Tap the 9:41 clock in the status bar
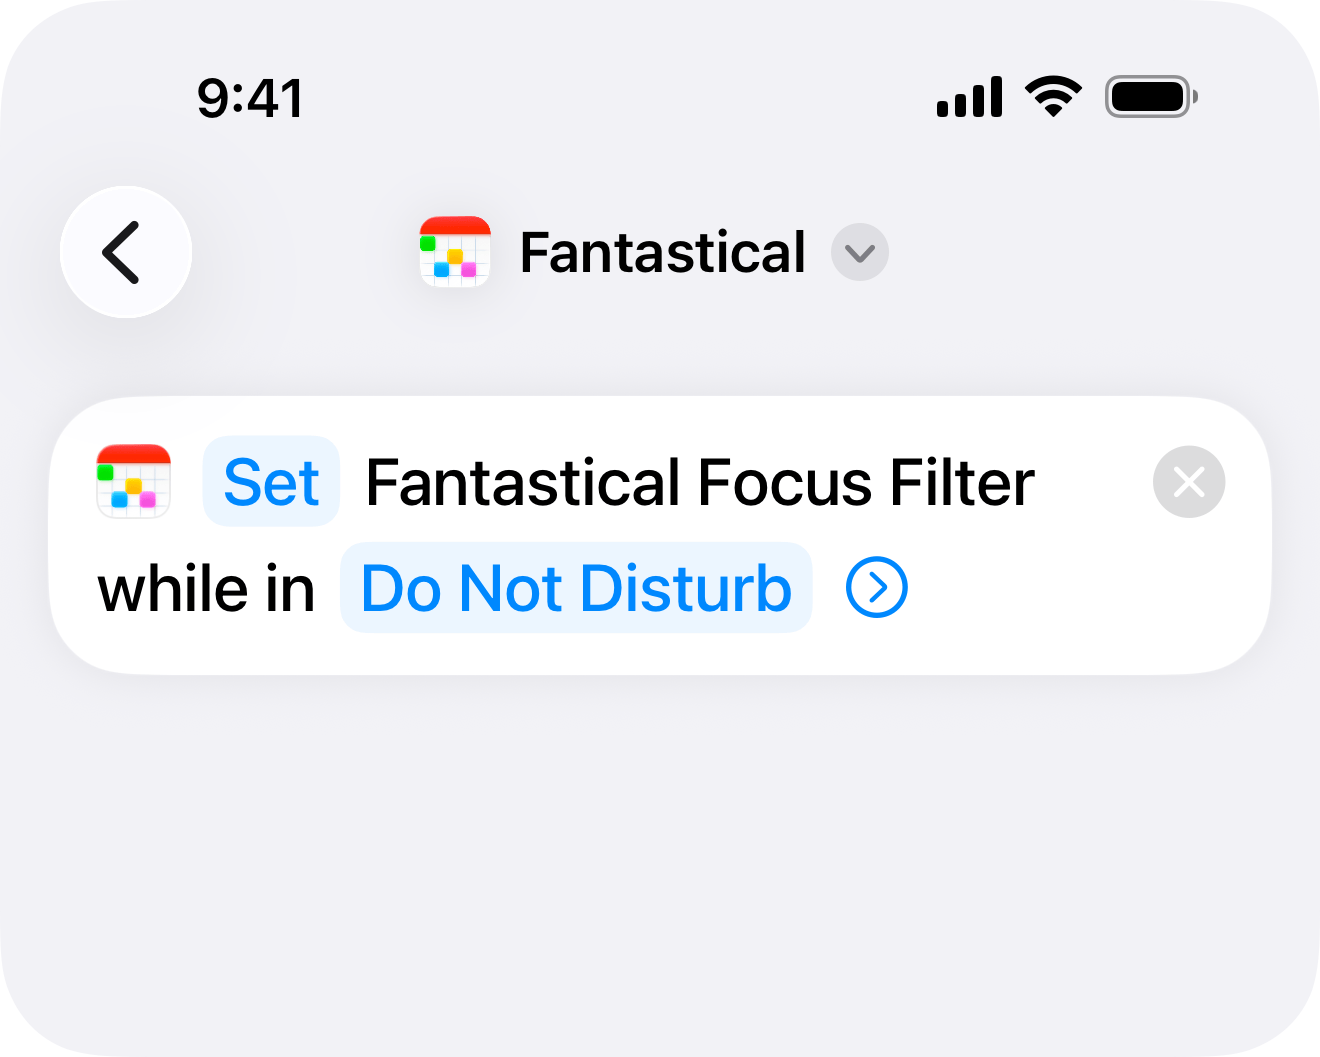This screenshot has width=1320, height=1057. click(x=250, y=98)
